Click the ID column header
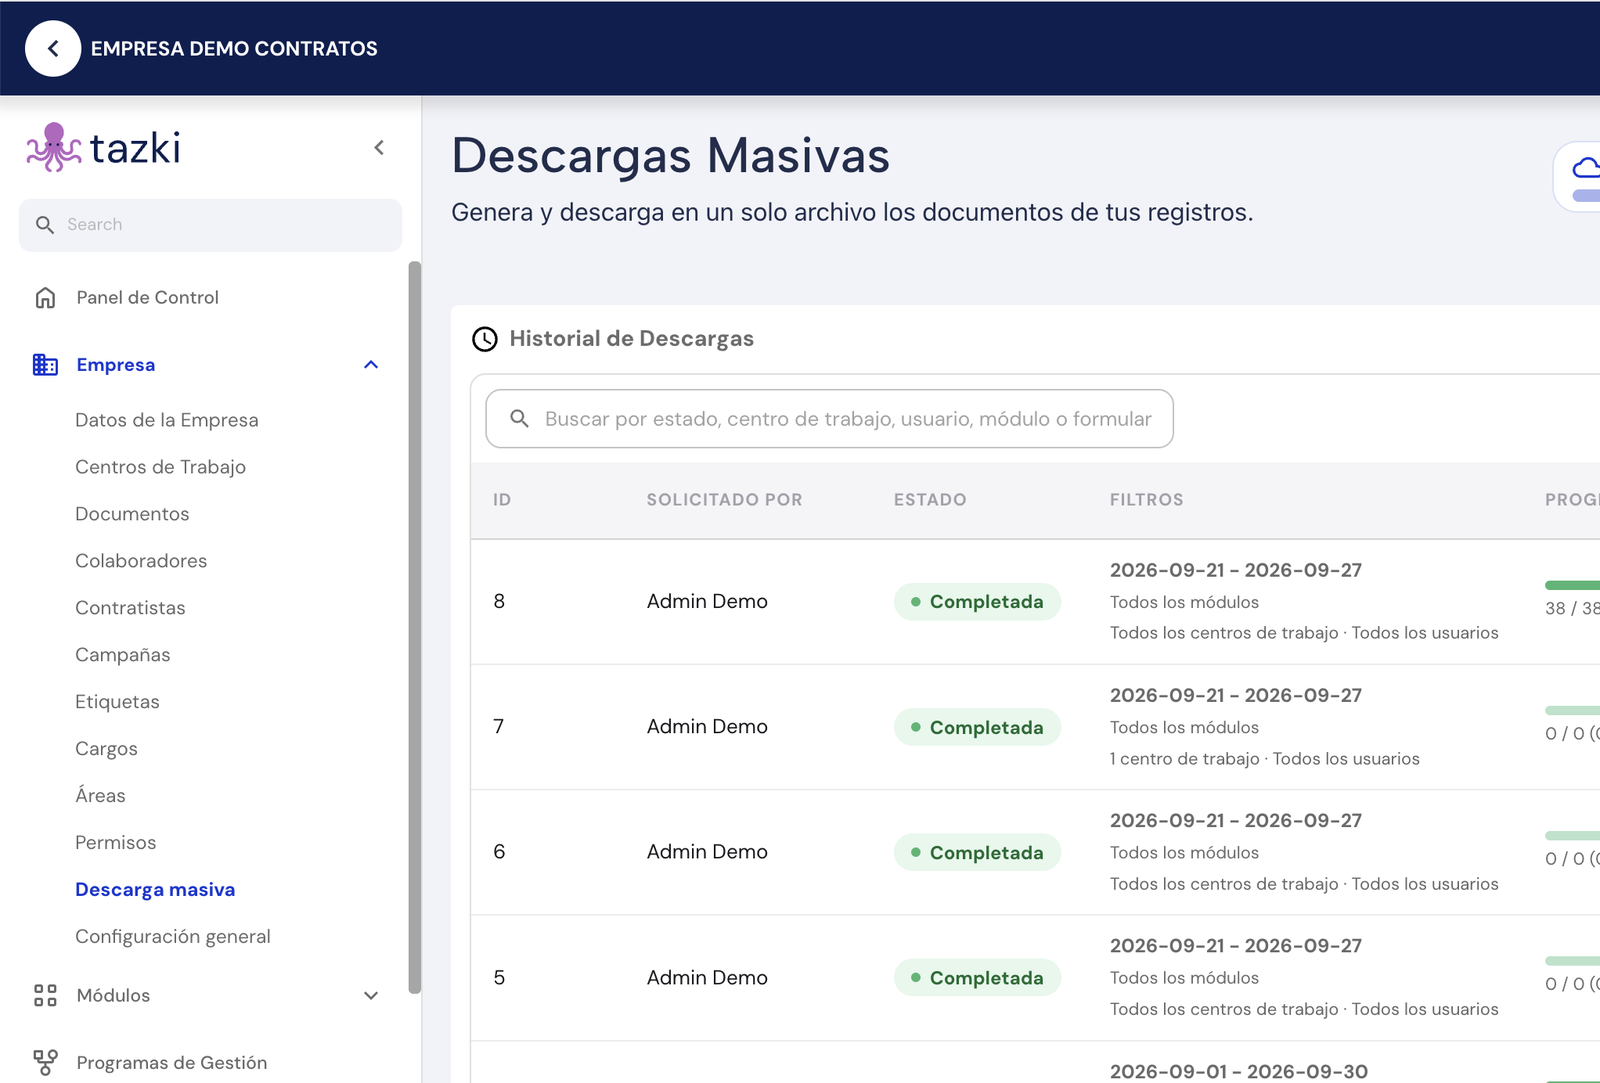Screen dimensions: 1600x1083 [x=502, y=500]
